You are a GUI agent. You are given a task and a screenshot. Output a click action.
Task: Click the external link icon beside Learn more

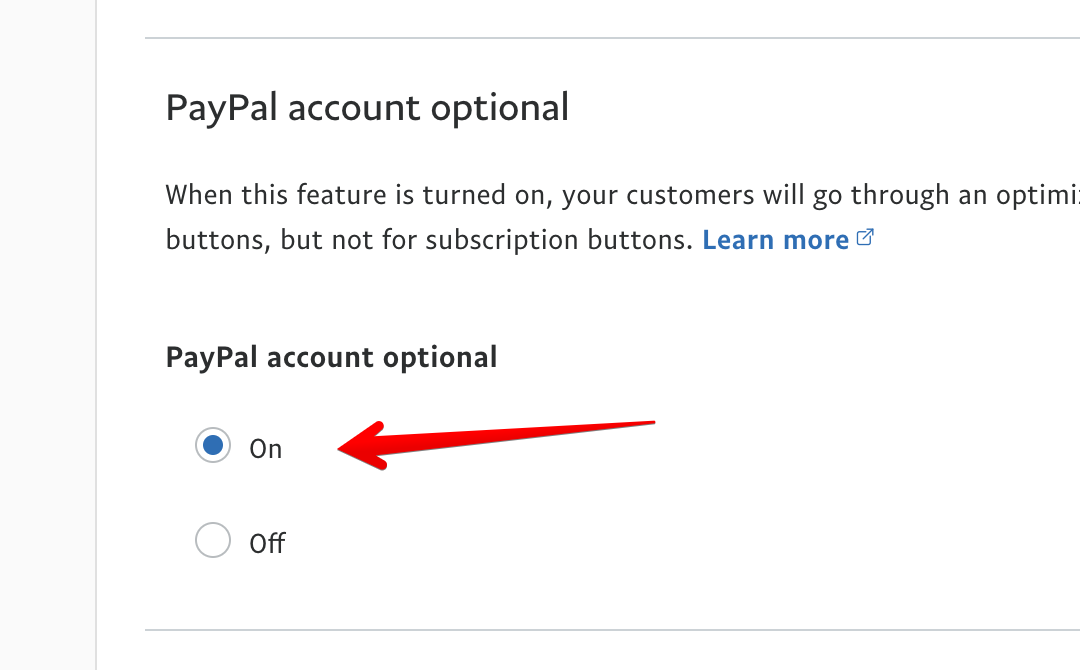[866, 239]
